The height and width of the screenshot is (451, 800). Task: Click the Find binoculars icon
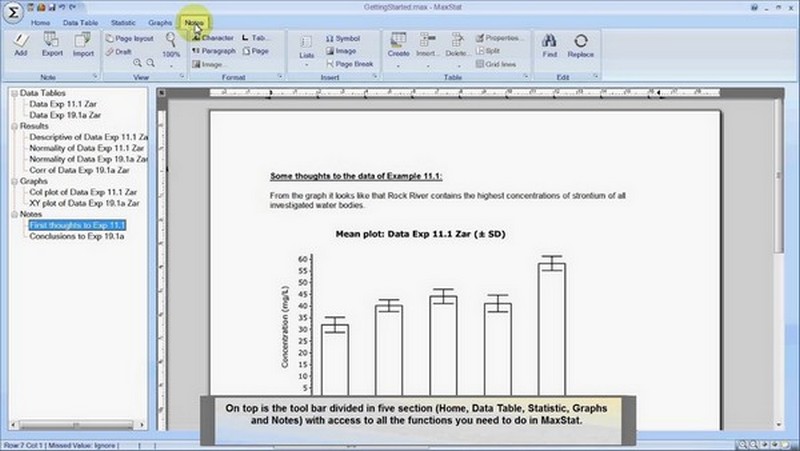tap(549, 40)
